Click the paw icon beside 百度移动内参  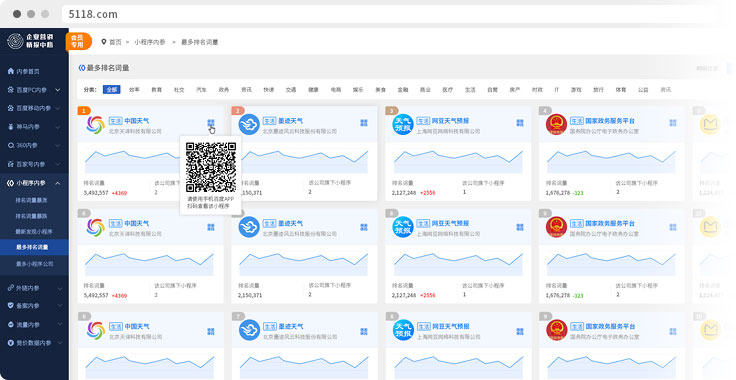click(x=11, y=108)
